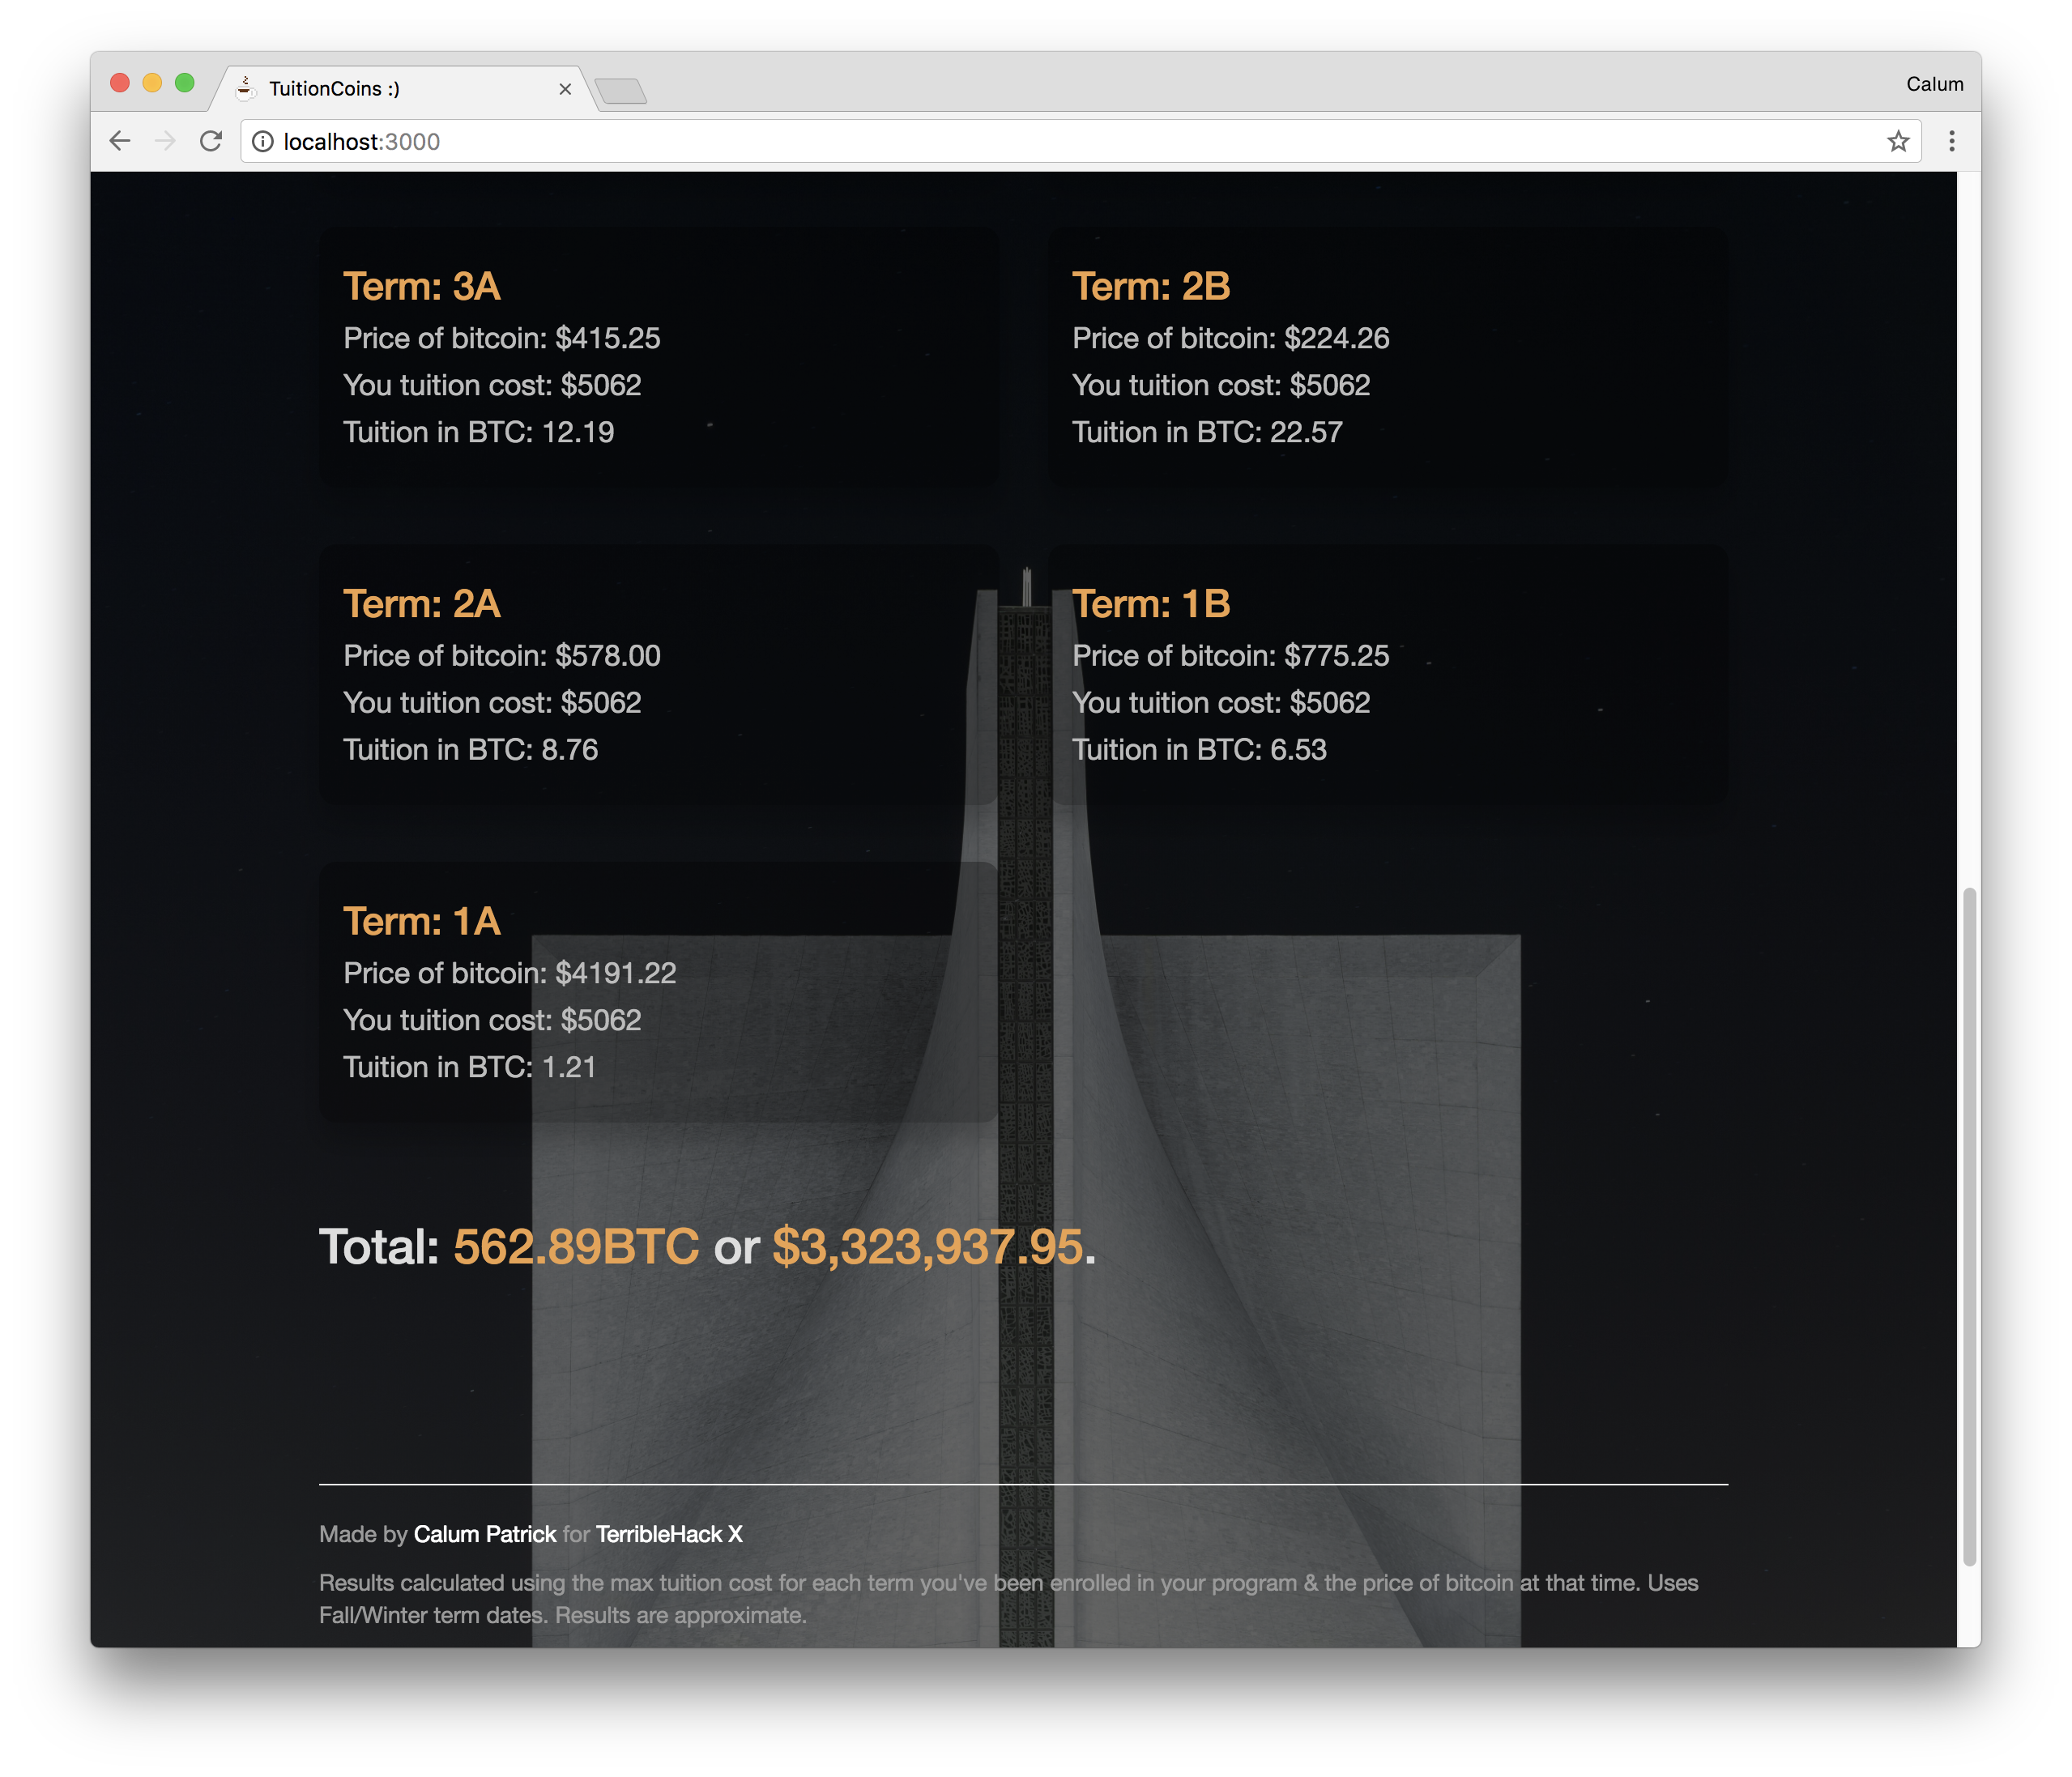Click the localhost:3000 address bar

(1000, 142)
